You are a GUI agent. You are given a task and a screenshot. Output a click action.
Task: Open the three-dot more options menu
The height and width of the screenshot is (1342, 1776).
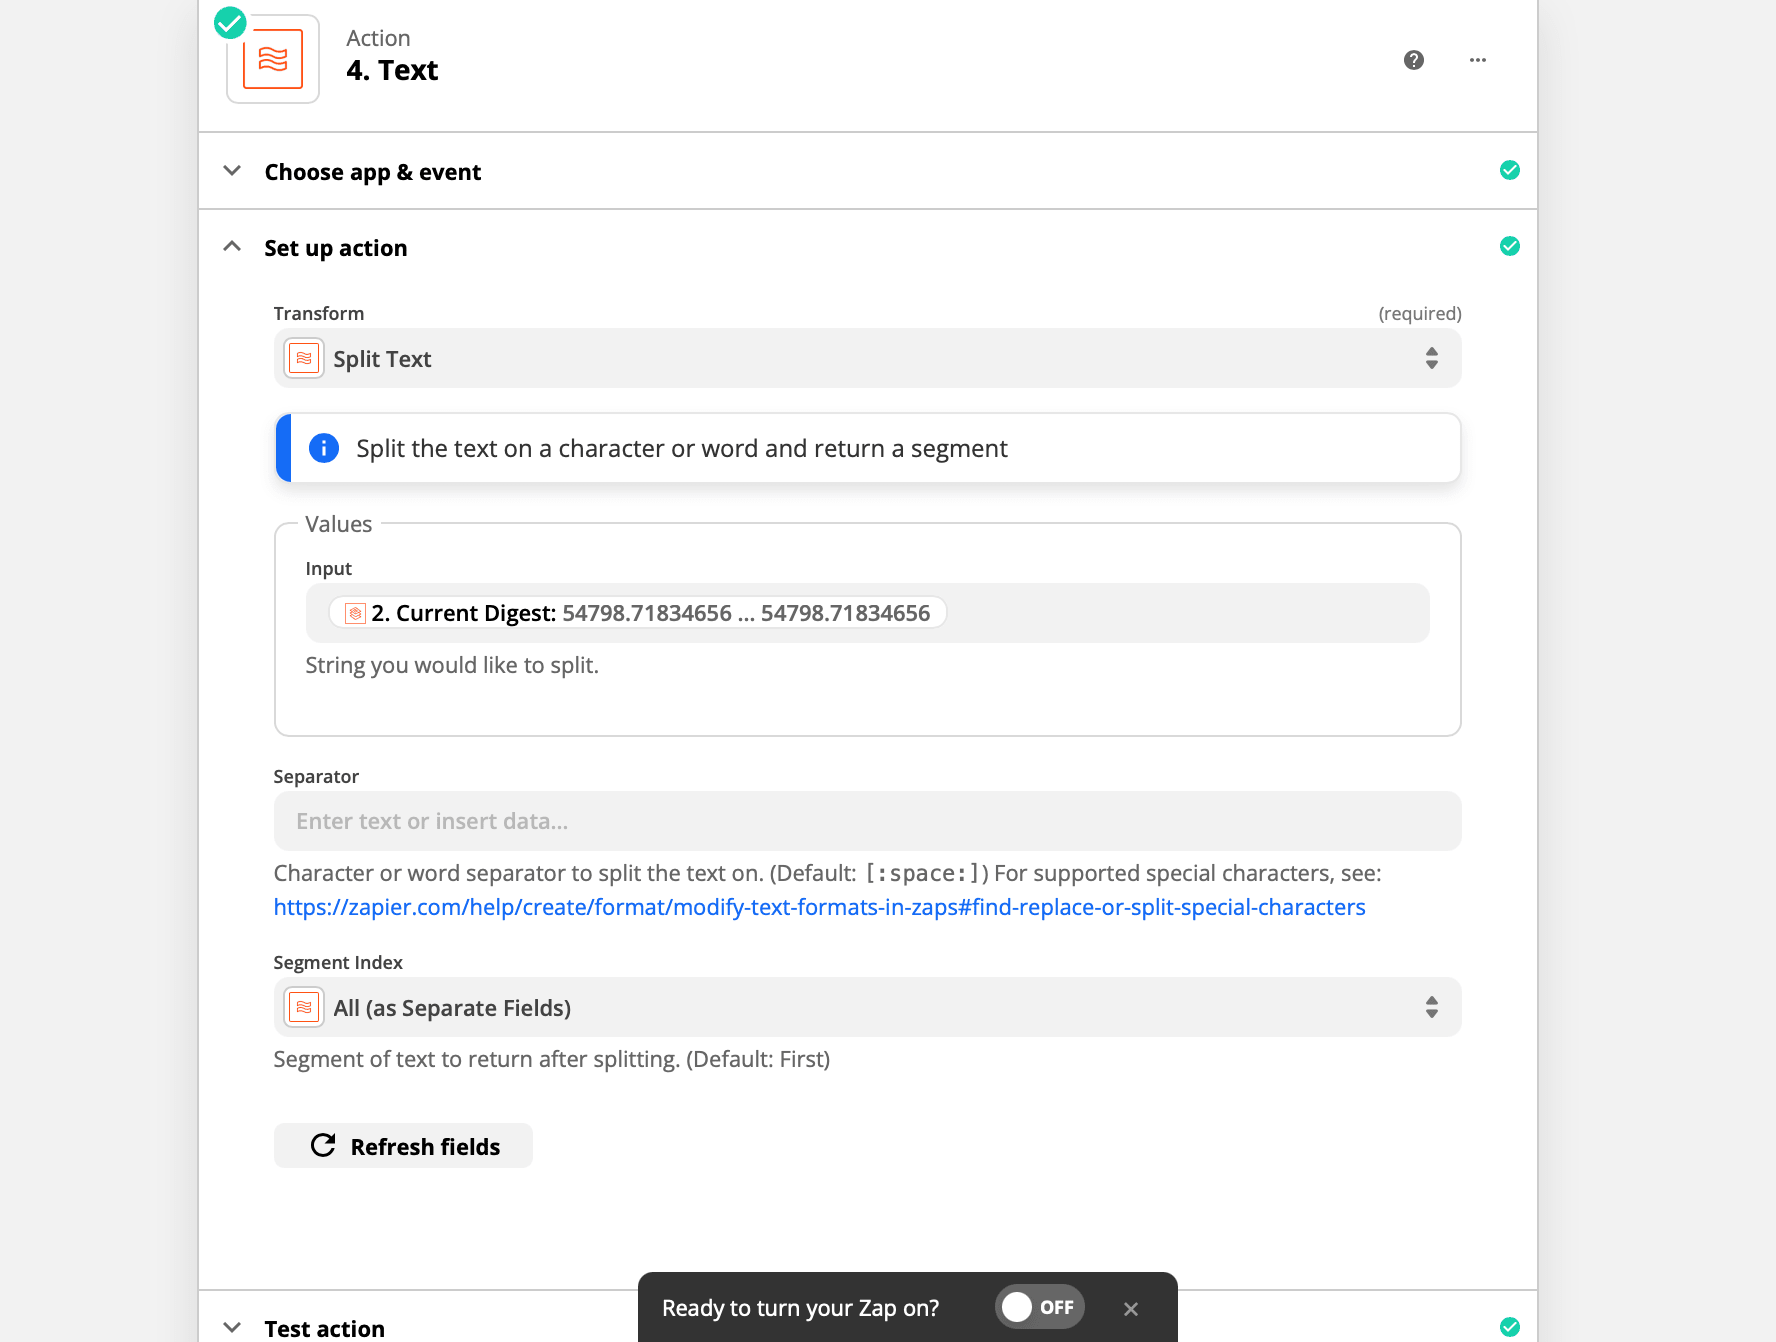[x=1477, y=60]
